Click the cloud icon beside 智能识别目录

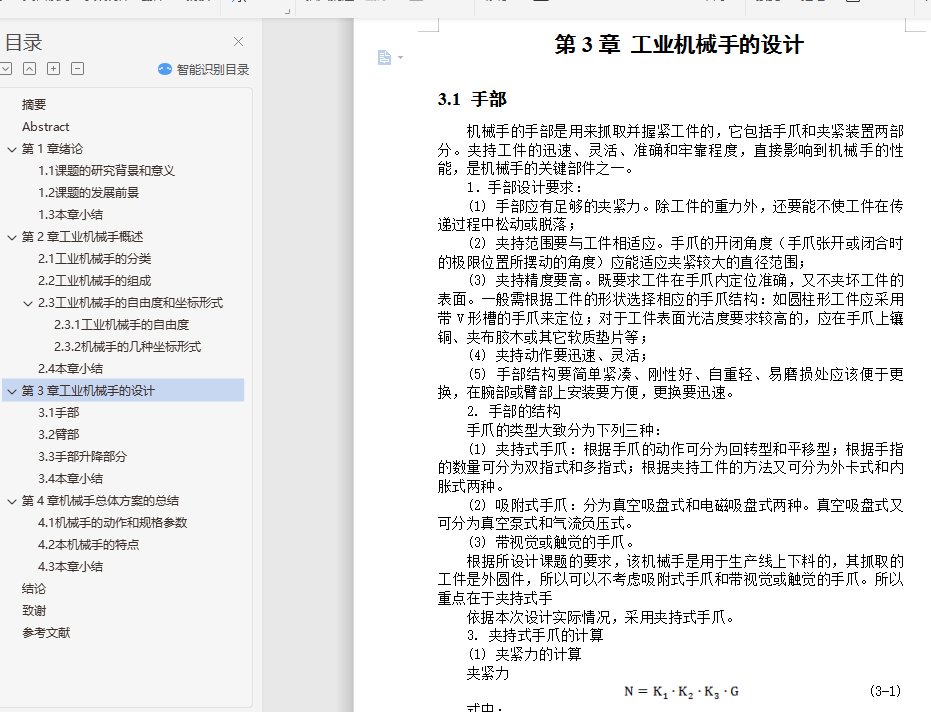pos(164,69)
